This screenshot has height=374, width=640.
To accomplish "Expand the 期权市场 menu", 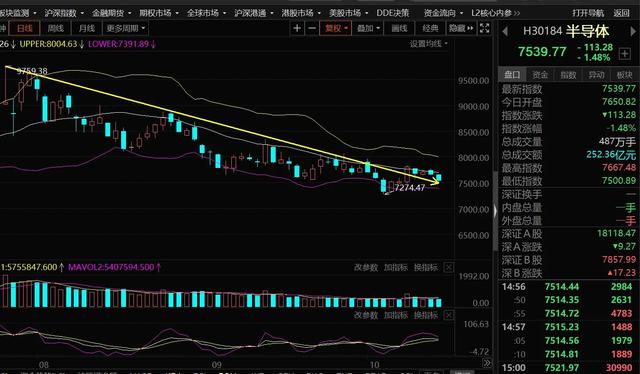I will coord(159,13).
